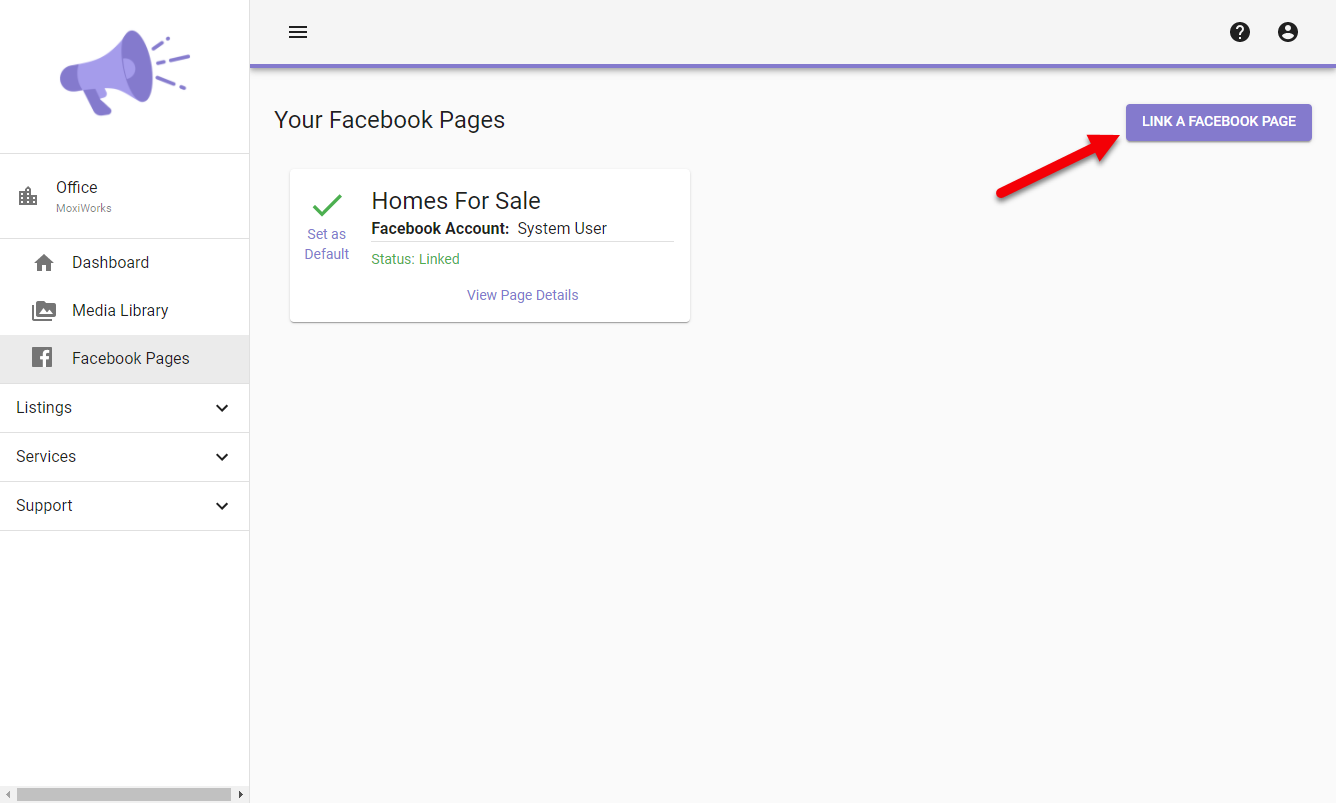Click the help question mark icon
Image resolution: width=1336 pixels, height=803 pixels.
coord(1240,32)
